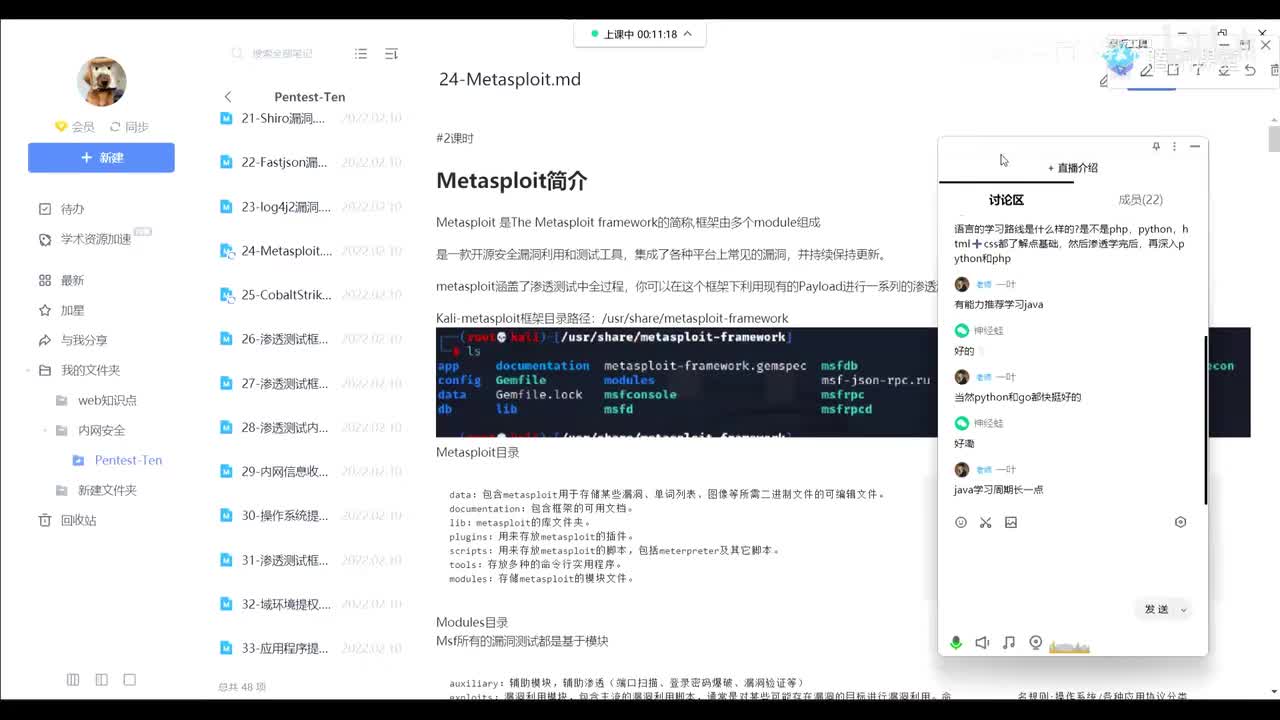Click the scissors screenshot icon
1280x720 pixels.
(x=986, y=522)
